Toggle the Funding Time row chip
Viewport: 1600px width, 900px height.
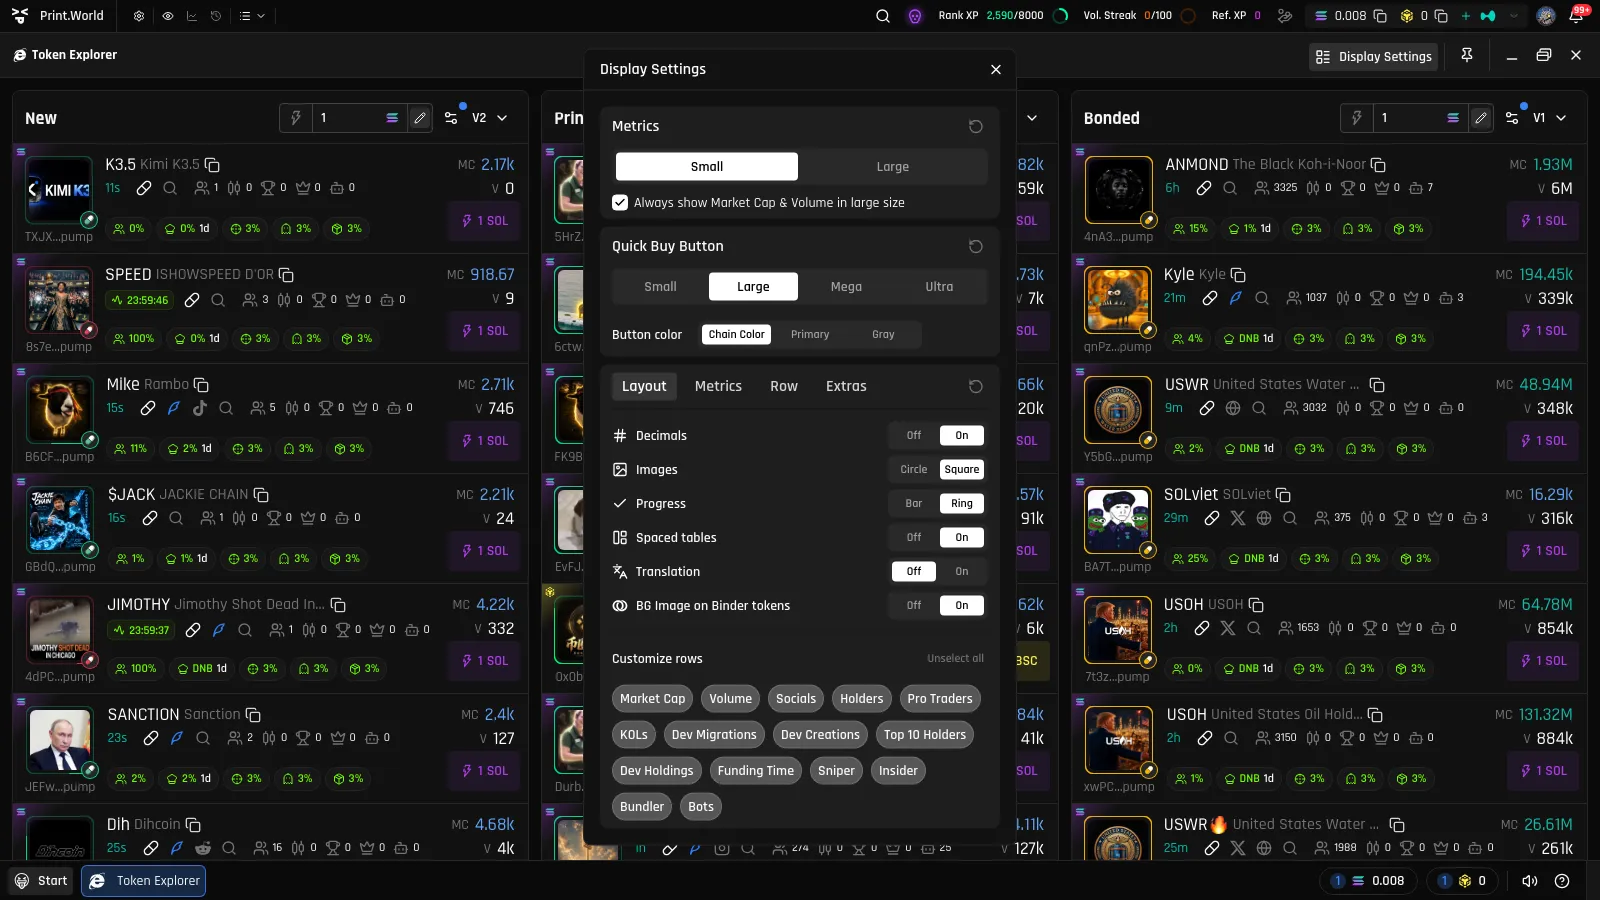pyautogui.click(x=756, y=770)
